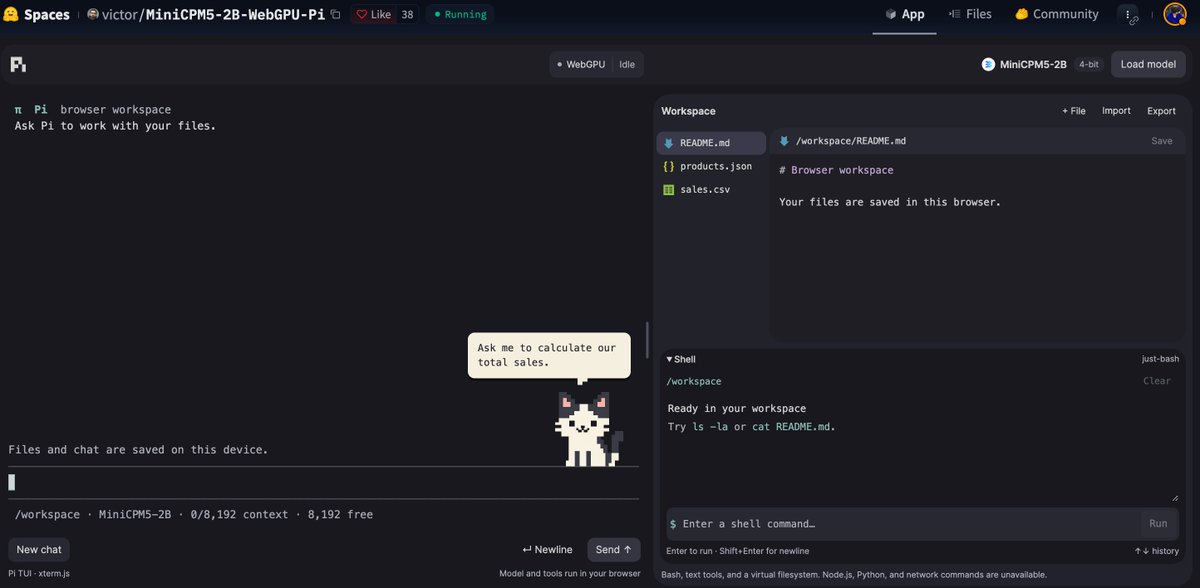Click the victor username link
Viewport: 1200px width, 588px height.
[x=119, y=15]
